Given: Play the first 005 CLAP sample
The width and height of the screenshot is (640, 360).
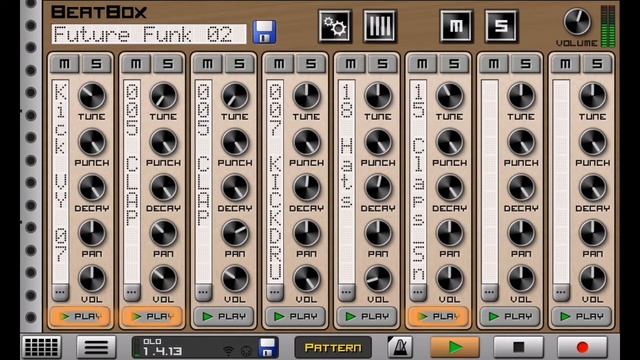Looking at the screenshot, I should tap(152, 316).
